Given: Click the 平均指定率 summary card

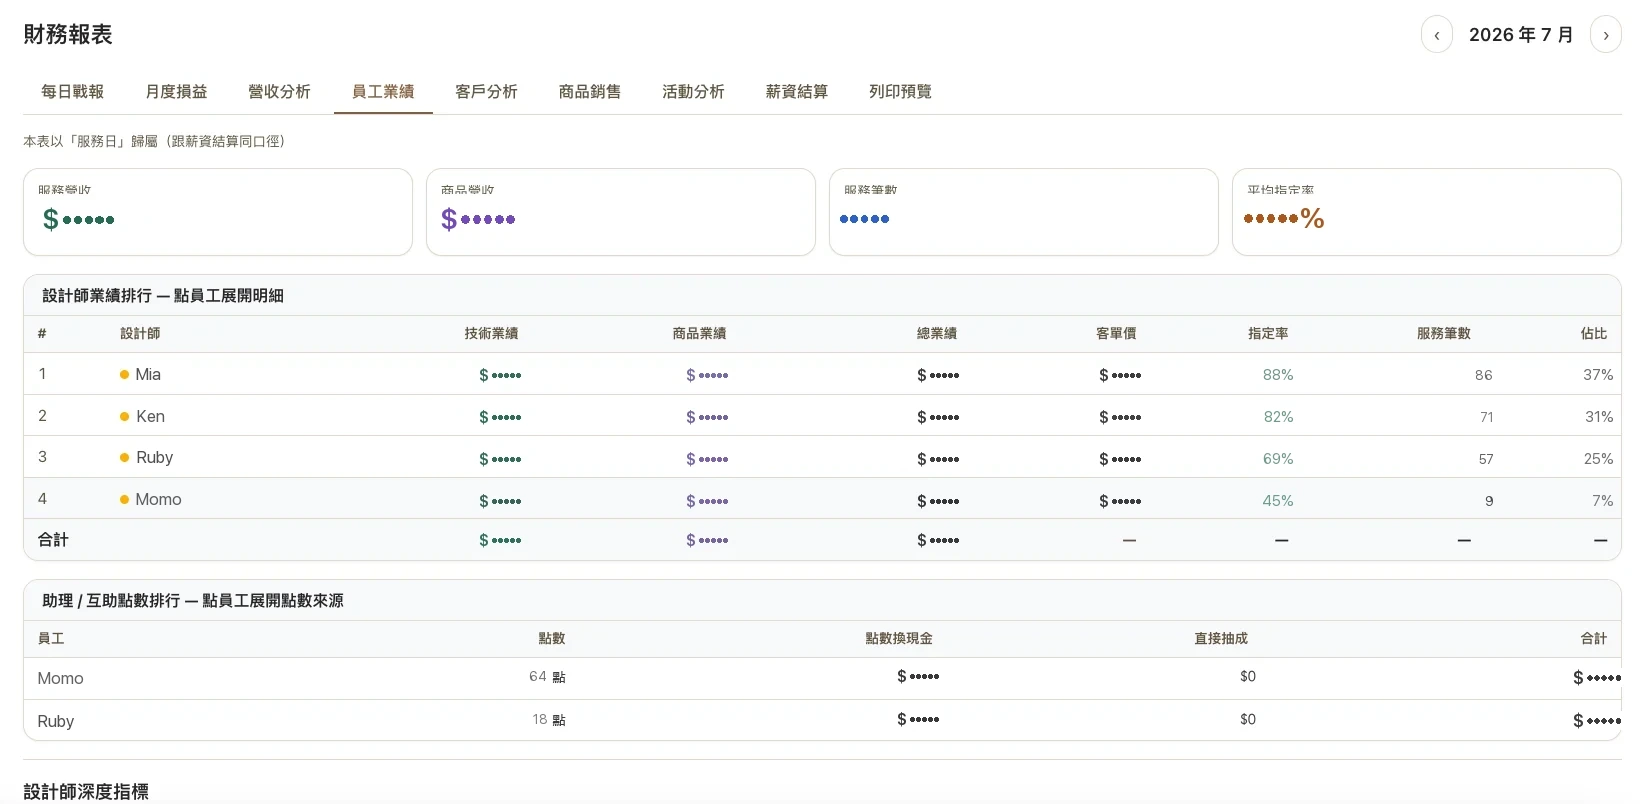Looking at the screenshot, I should [1427, 212].
